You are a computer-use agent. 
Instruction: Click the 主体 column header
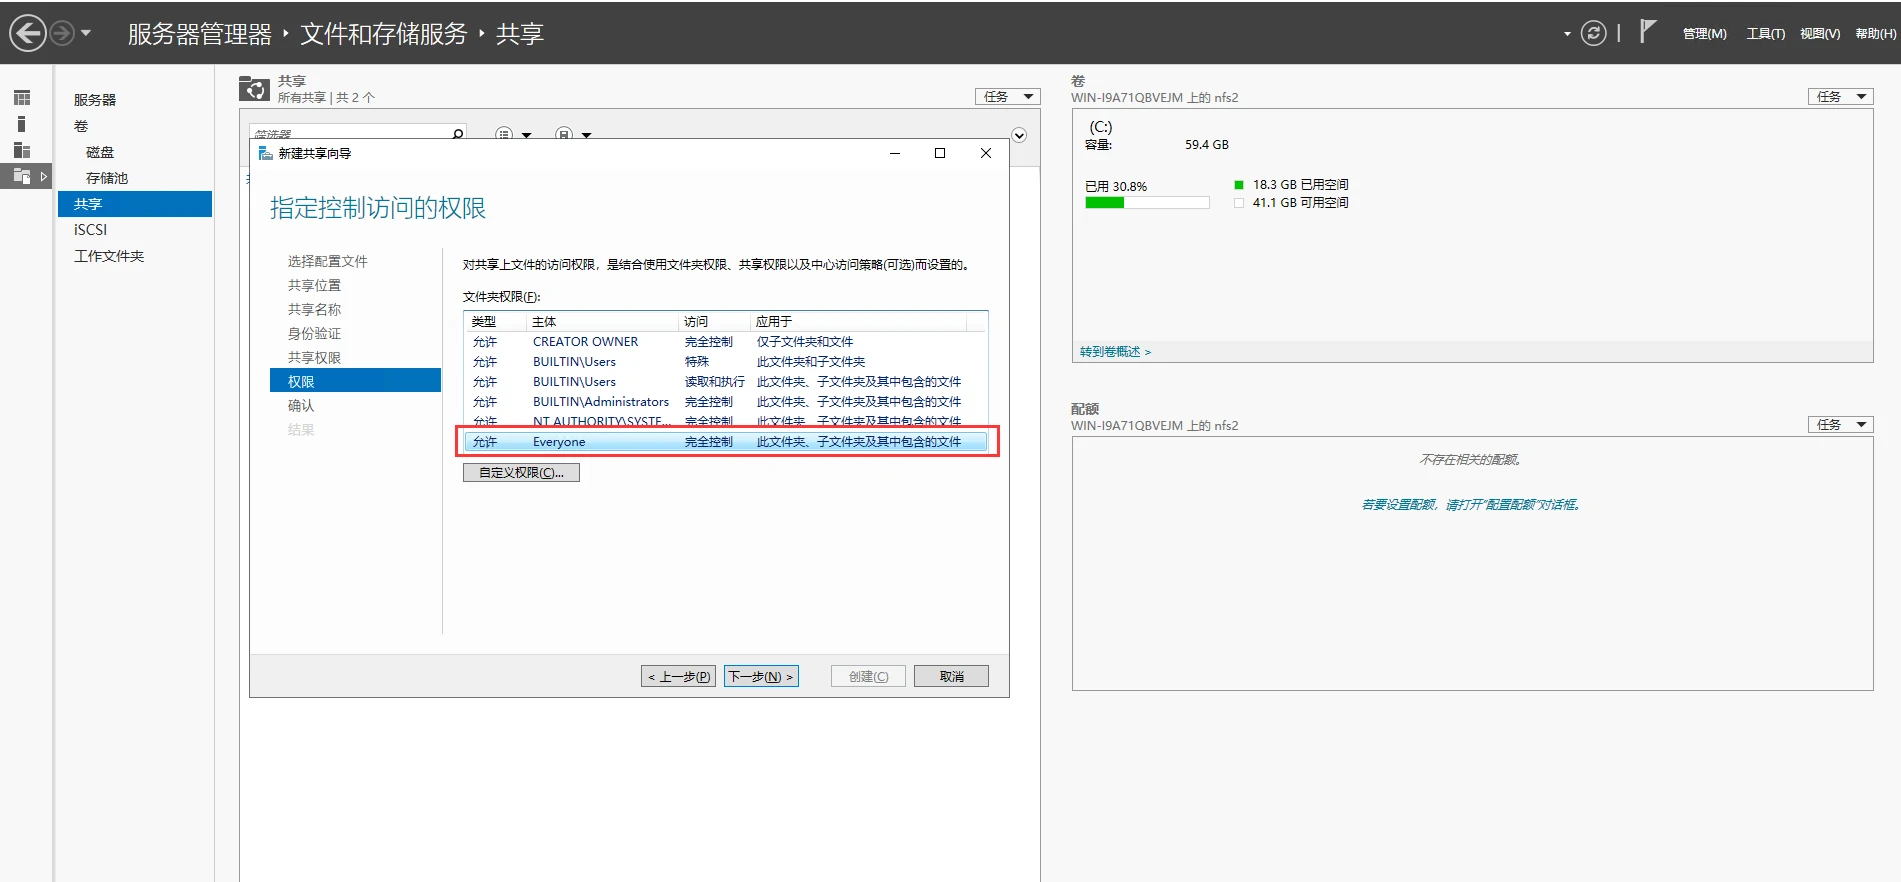(x=602, y=321)
